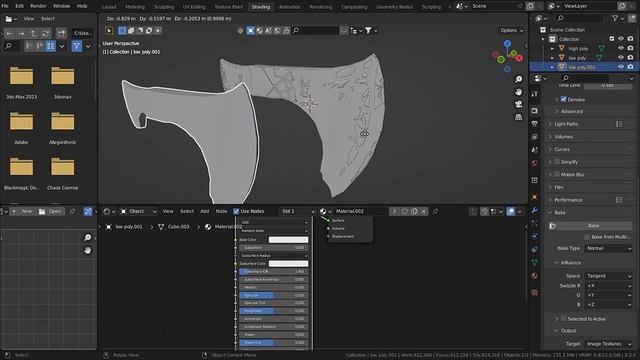Viewport: 640px width, 360px height.
Task: Open the File menu
Action: click(x=5, y=6)
